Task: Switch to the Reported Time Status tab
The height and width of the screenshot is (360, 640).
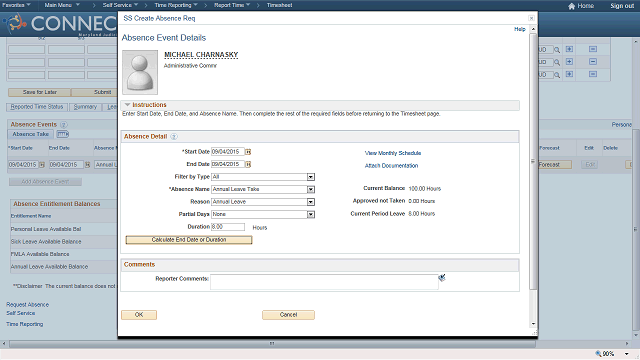Action: (x=37, y=107)
